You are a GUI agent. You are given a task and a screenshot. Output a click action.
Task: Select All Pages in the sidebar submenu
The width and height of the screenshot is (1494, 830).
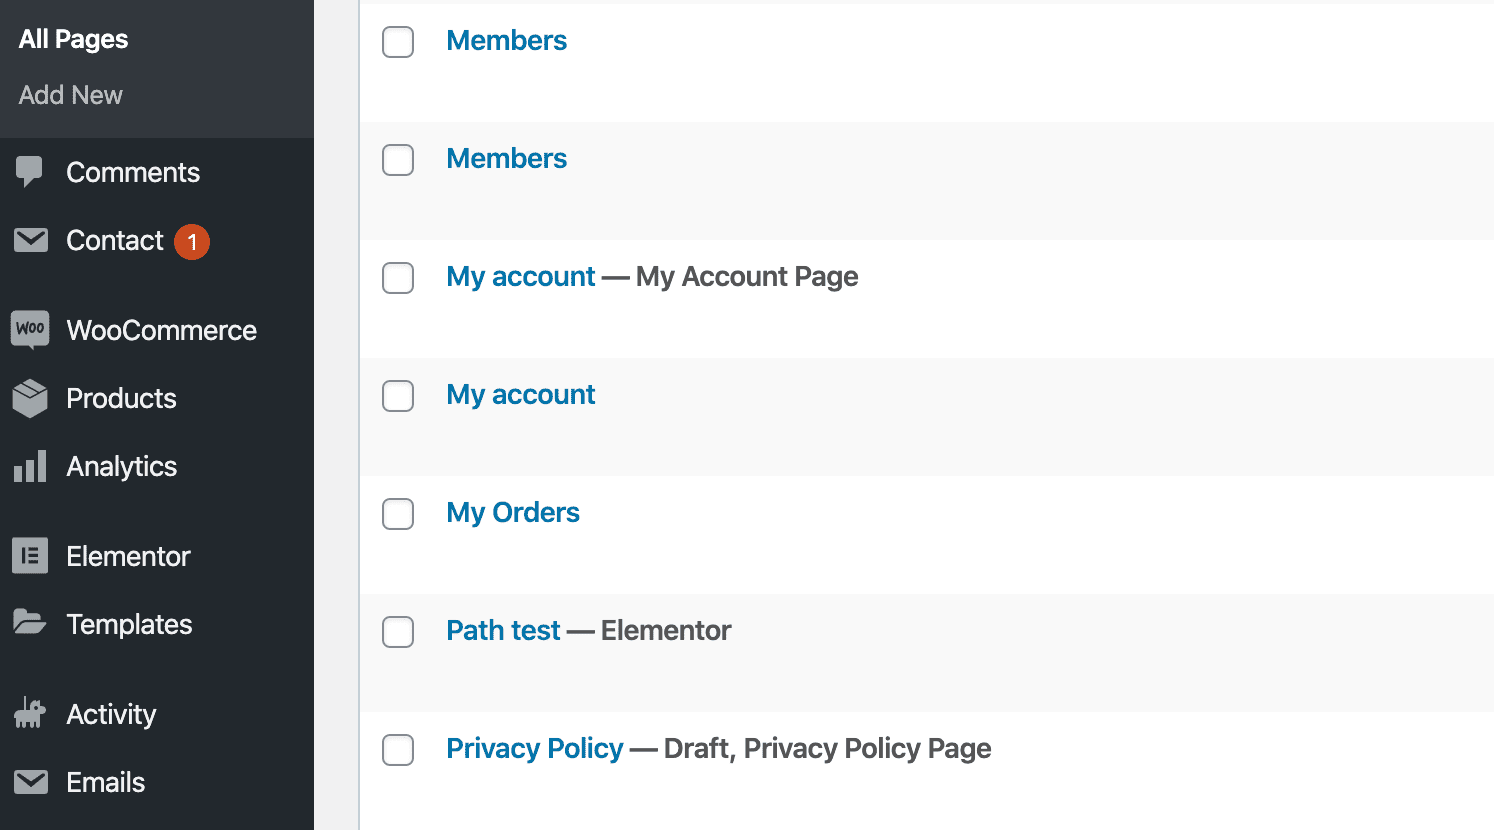(x=73, y=39)
